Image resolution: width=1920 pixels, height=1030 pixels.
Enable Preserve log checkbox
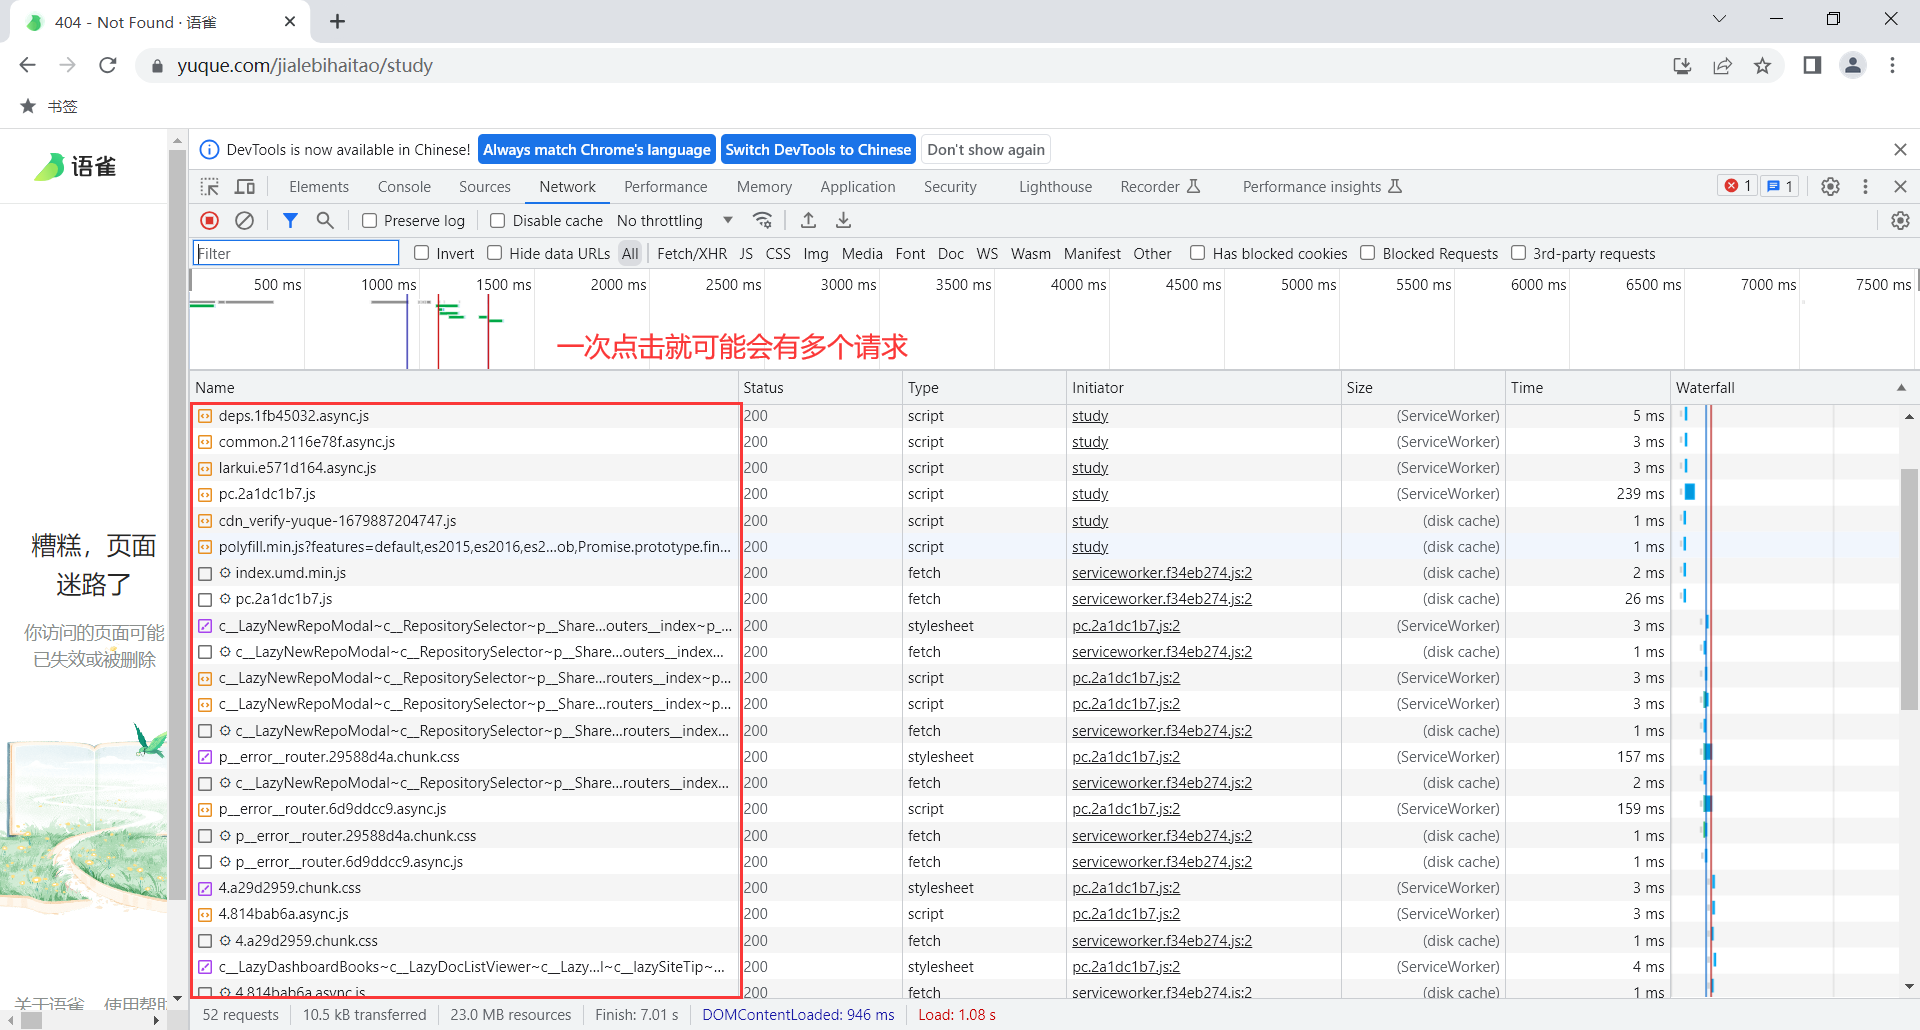(369, 220)
